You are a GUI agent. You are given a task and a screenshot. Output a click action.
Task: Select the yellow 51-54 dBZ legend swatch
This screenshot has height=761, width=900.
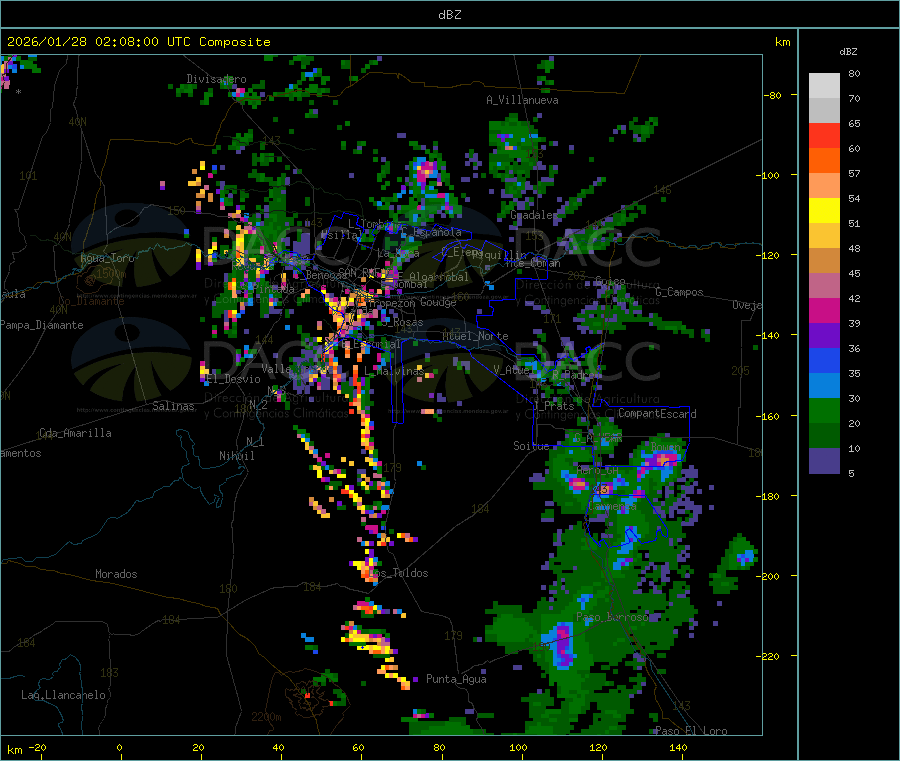point(824,211)
